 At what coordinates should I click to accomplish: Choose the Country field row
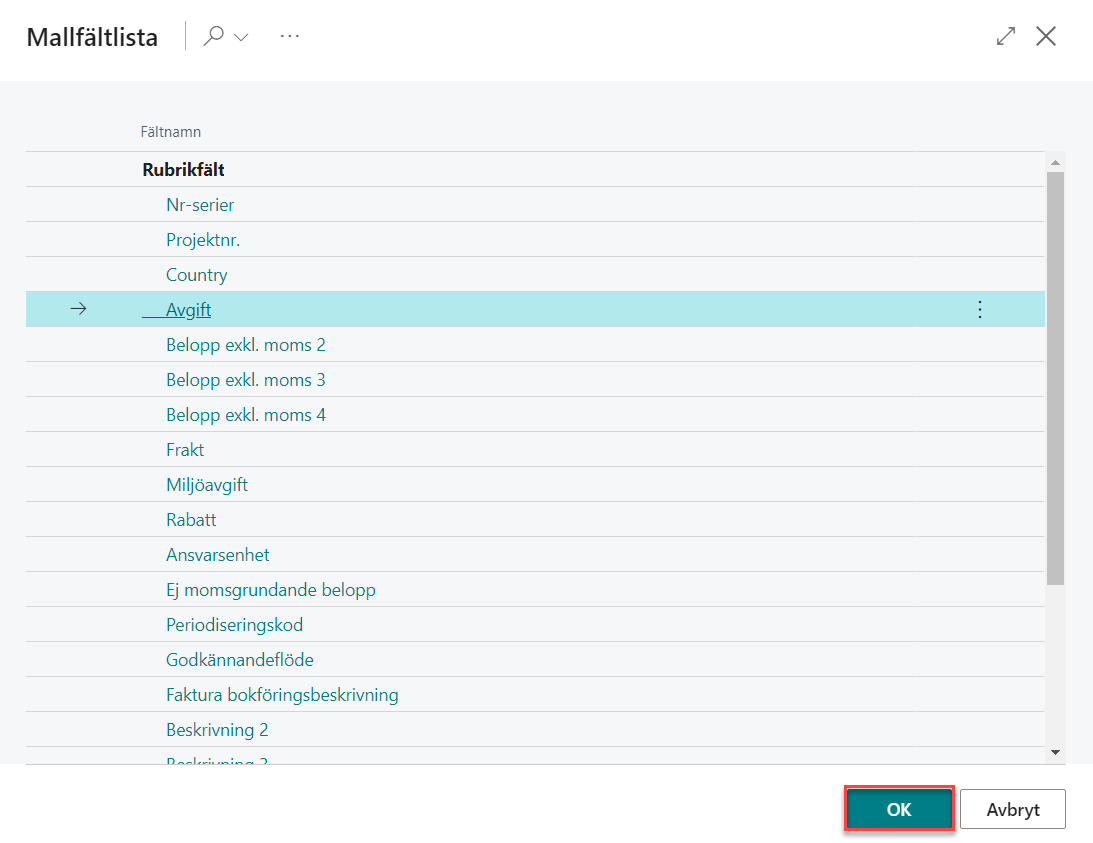coord(197,275)
